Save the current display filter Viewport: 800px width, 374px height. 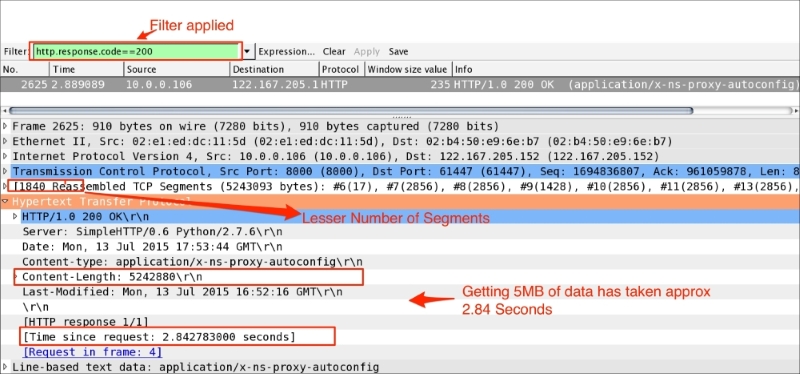(x=398, y=52)
